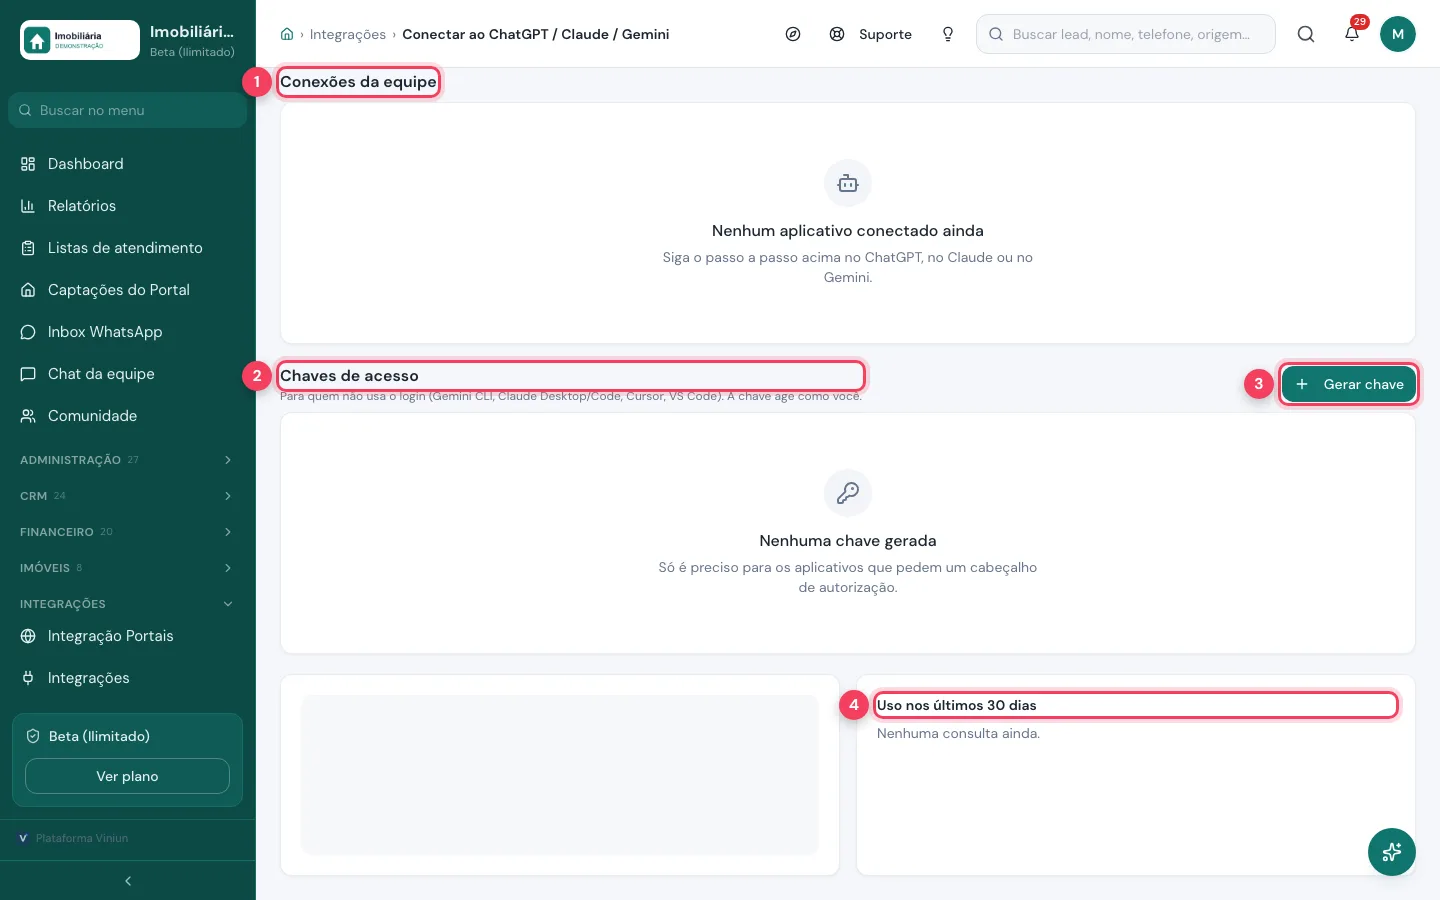Focus the Buscar lead search field

(x=1126, y=34)
